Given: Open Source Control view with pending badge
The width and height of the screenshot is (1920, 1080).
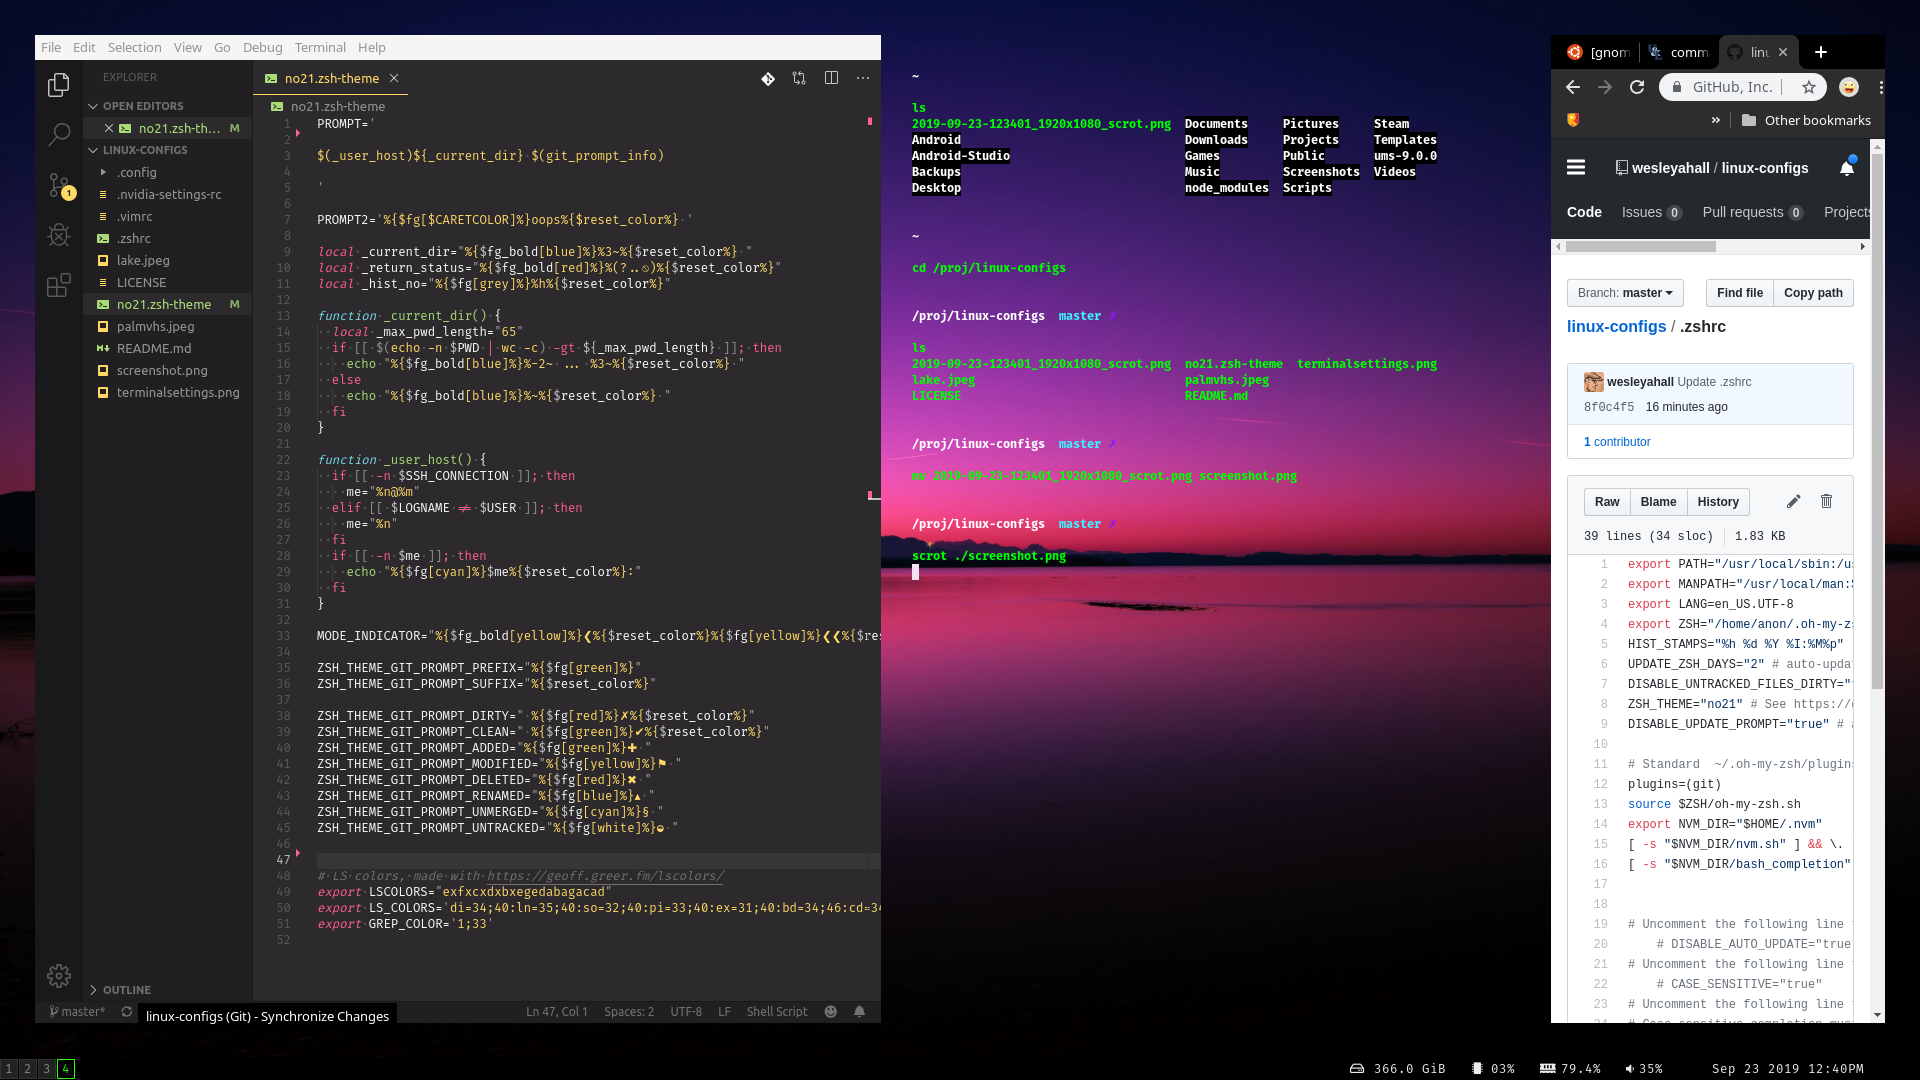Looking at the screenshot, I should click(59, 185).
